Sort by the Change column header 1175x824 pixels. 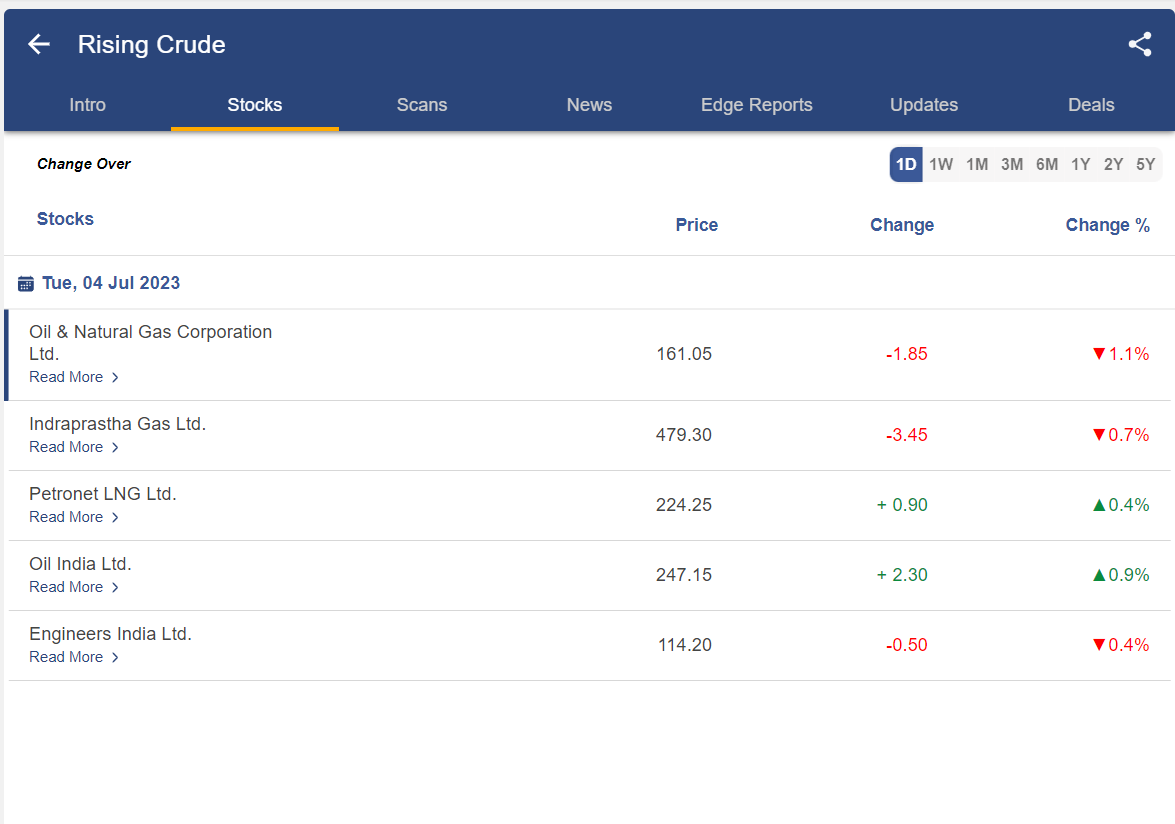[902, 225]
